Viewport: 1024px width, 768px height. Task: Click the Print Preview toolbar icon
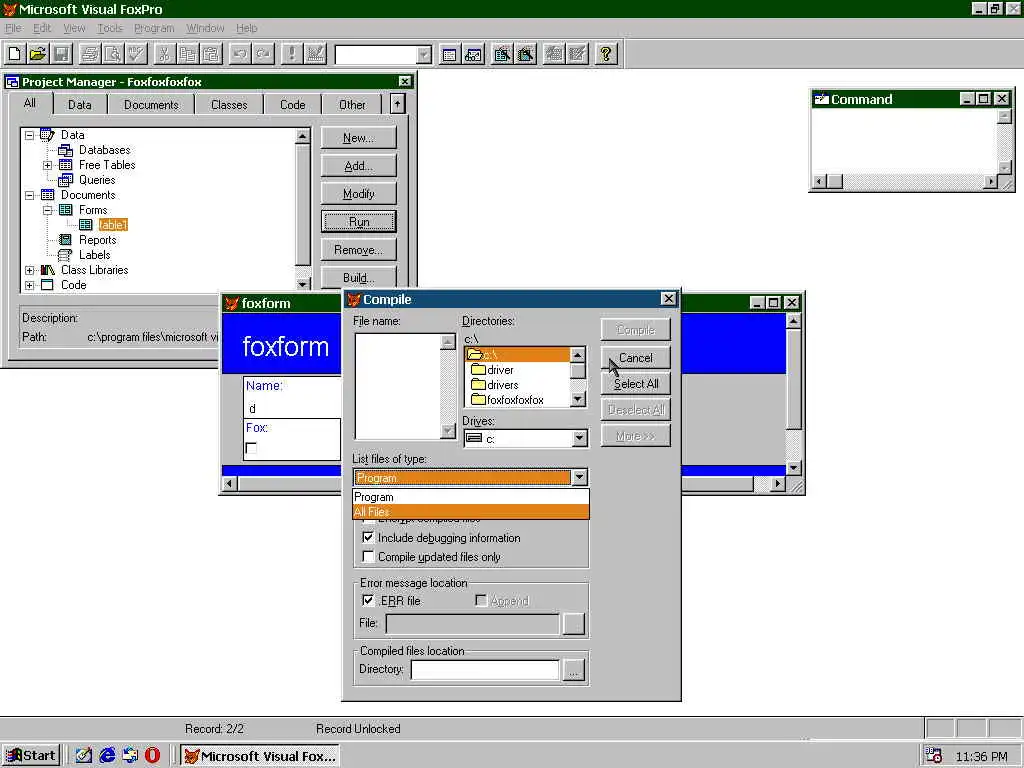(113, 54)
